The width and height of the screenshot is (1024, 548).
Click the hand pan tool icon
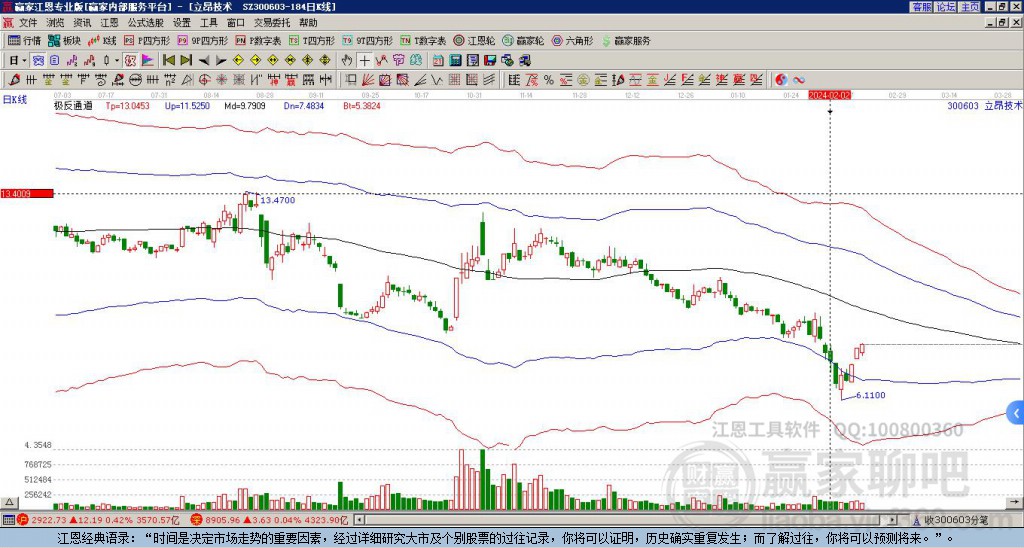pyautogui.click(x=347, y=61)
